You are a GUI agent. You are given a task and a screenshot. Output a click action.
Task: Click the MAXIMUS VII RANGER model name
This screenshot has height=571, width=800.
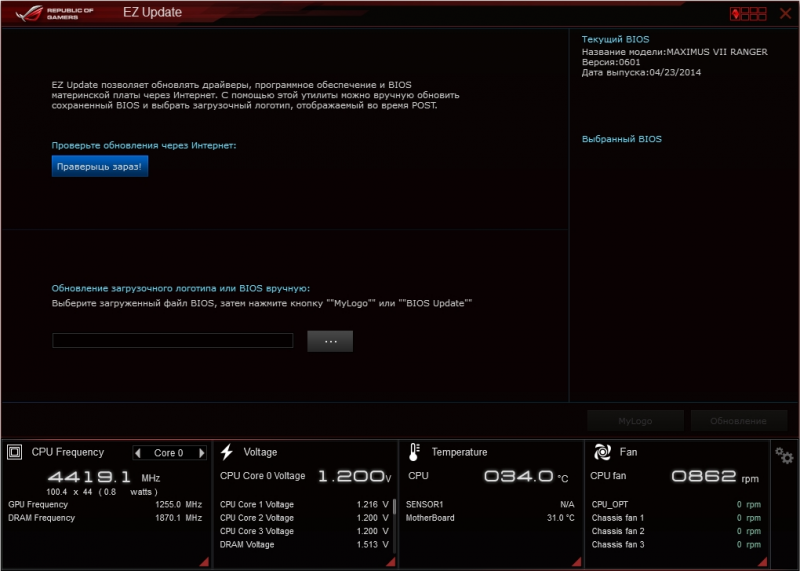717,52
